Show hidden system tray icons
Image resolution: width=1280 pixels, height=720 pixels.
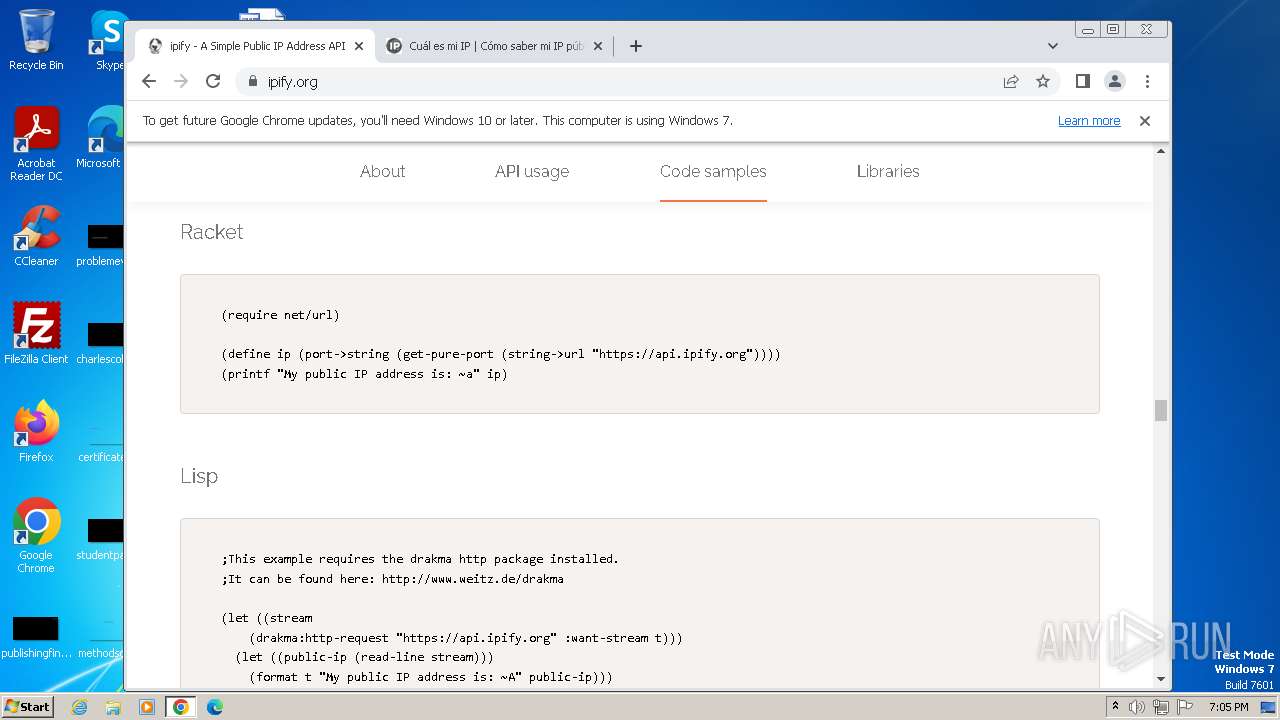pos(1115,707)
